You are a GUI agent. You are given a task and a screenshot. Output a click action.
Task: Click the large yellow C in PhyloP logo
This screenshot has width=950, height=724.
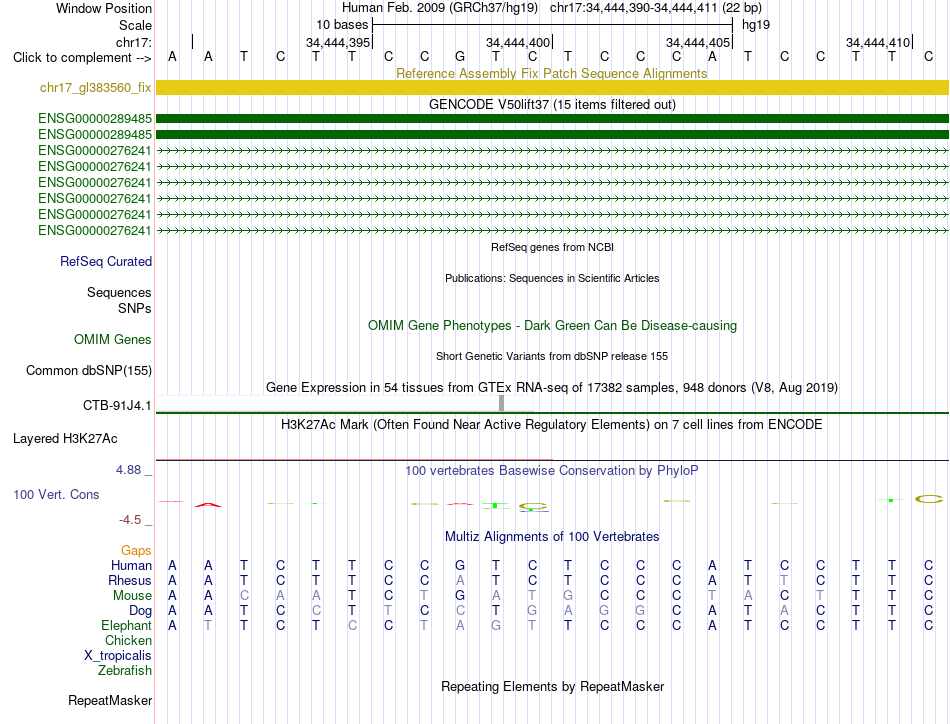pyautogui.click(x=929, y=499)
